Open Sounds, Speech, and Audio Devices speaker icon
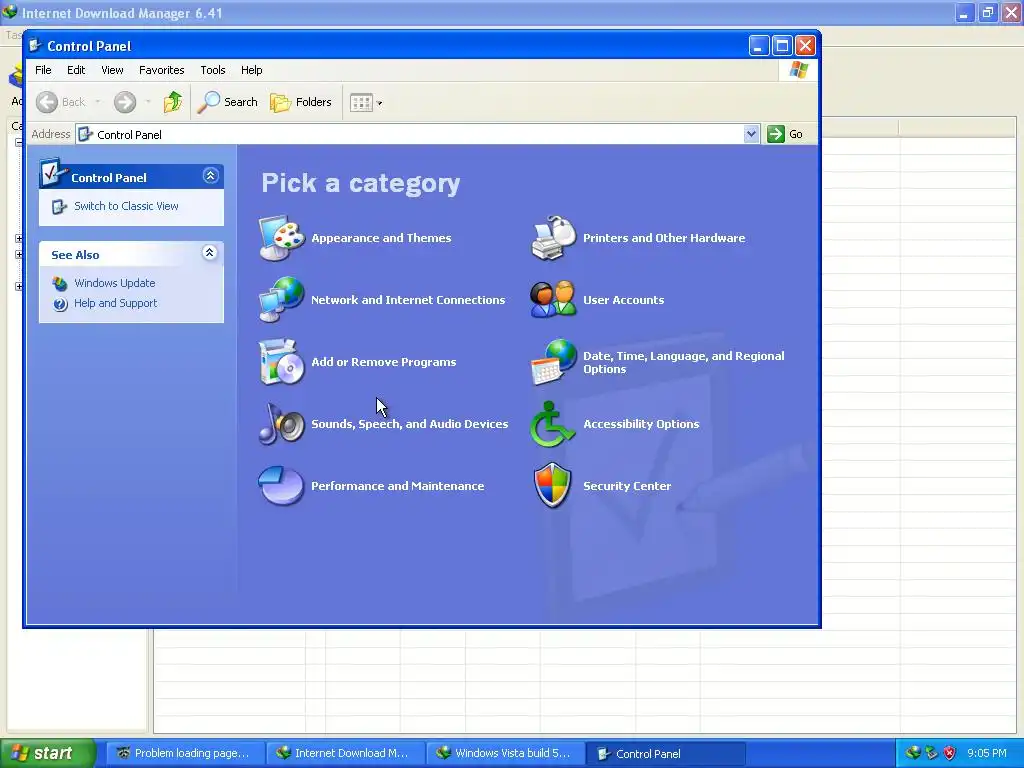This screenshot has height=768, width=1024. pyautogui.click(x=281, y=424)
